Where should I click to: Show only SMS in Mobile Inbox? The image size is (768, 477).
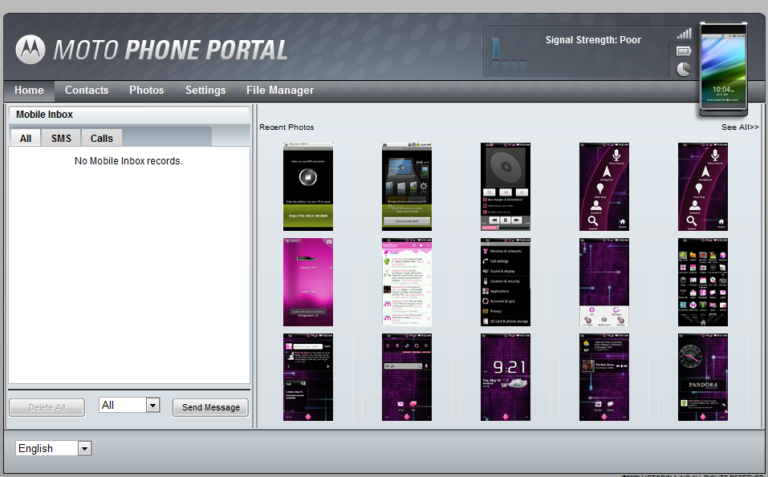click(61, 138)
